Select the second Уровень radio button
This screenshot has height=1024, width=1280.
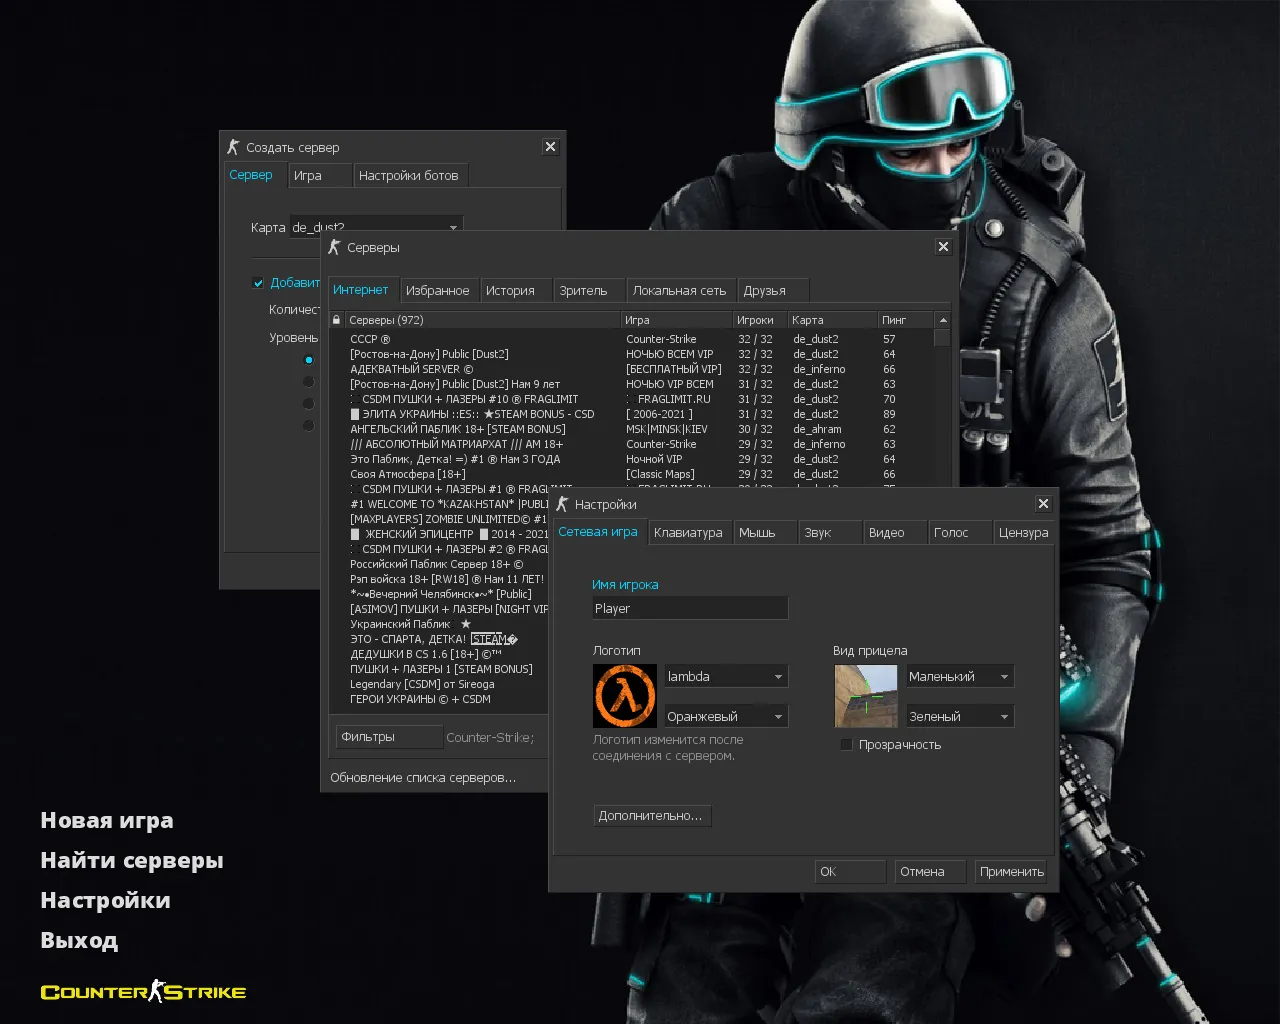click(x=309, y=381)
